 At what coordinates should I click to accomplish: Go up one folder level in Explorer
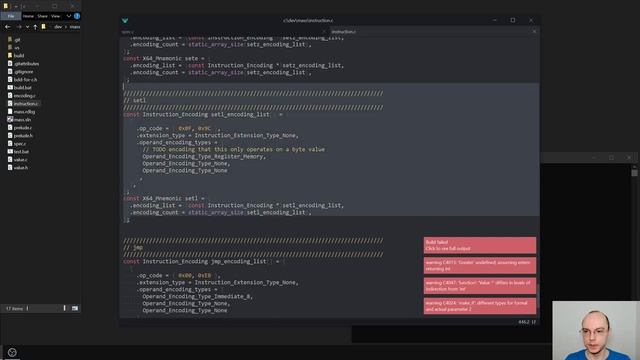pos(35,27)
